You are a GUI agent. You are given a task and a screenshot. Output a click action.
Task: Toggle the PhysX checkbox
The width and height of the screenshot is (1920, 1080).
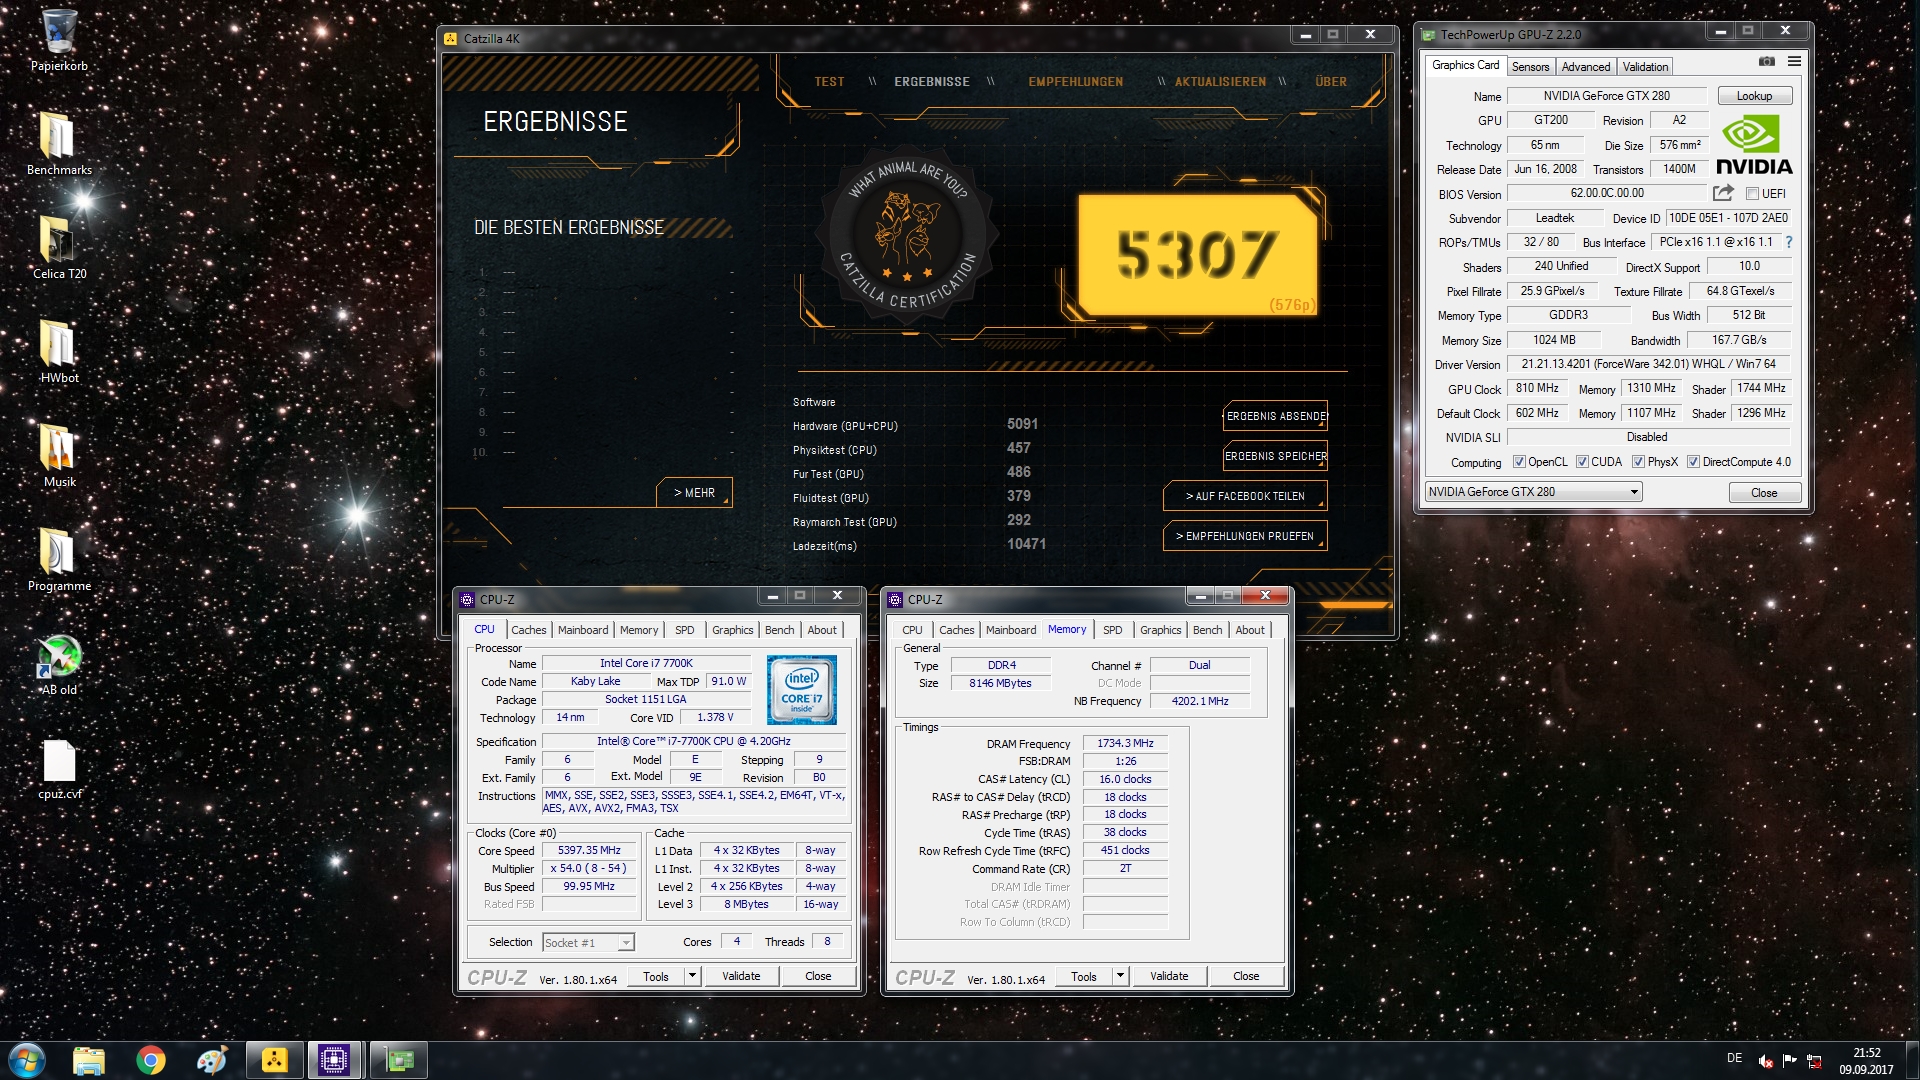1638,462
